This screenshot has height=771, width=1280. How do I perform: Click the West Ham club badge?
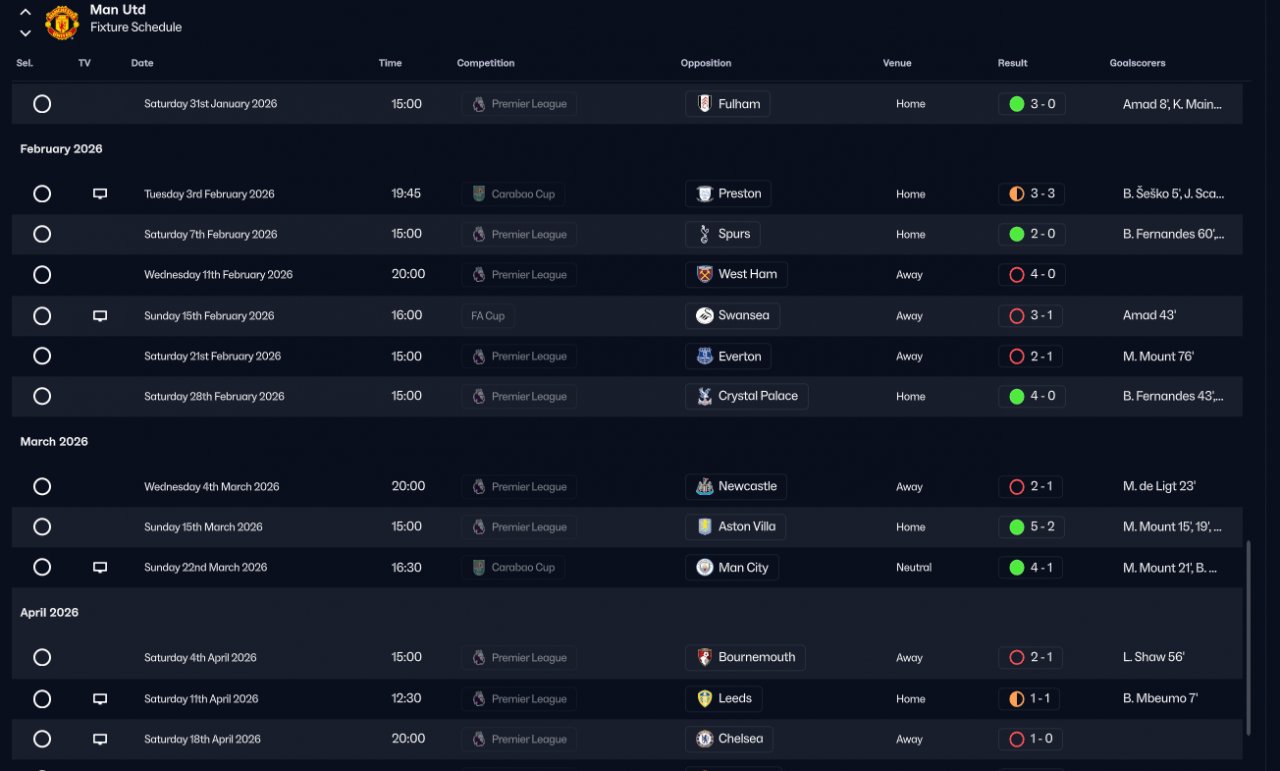point(704,274)
